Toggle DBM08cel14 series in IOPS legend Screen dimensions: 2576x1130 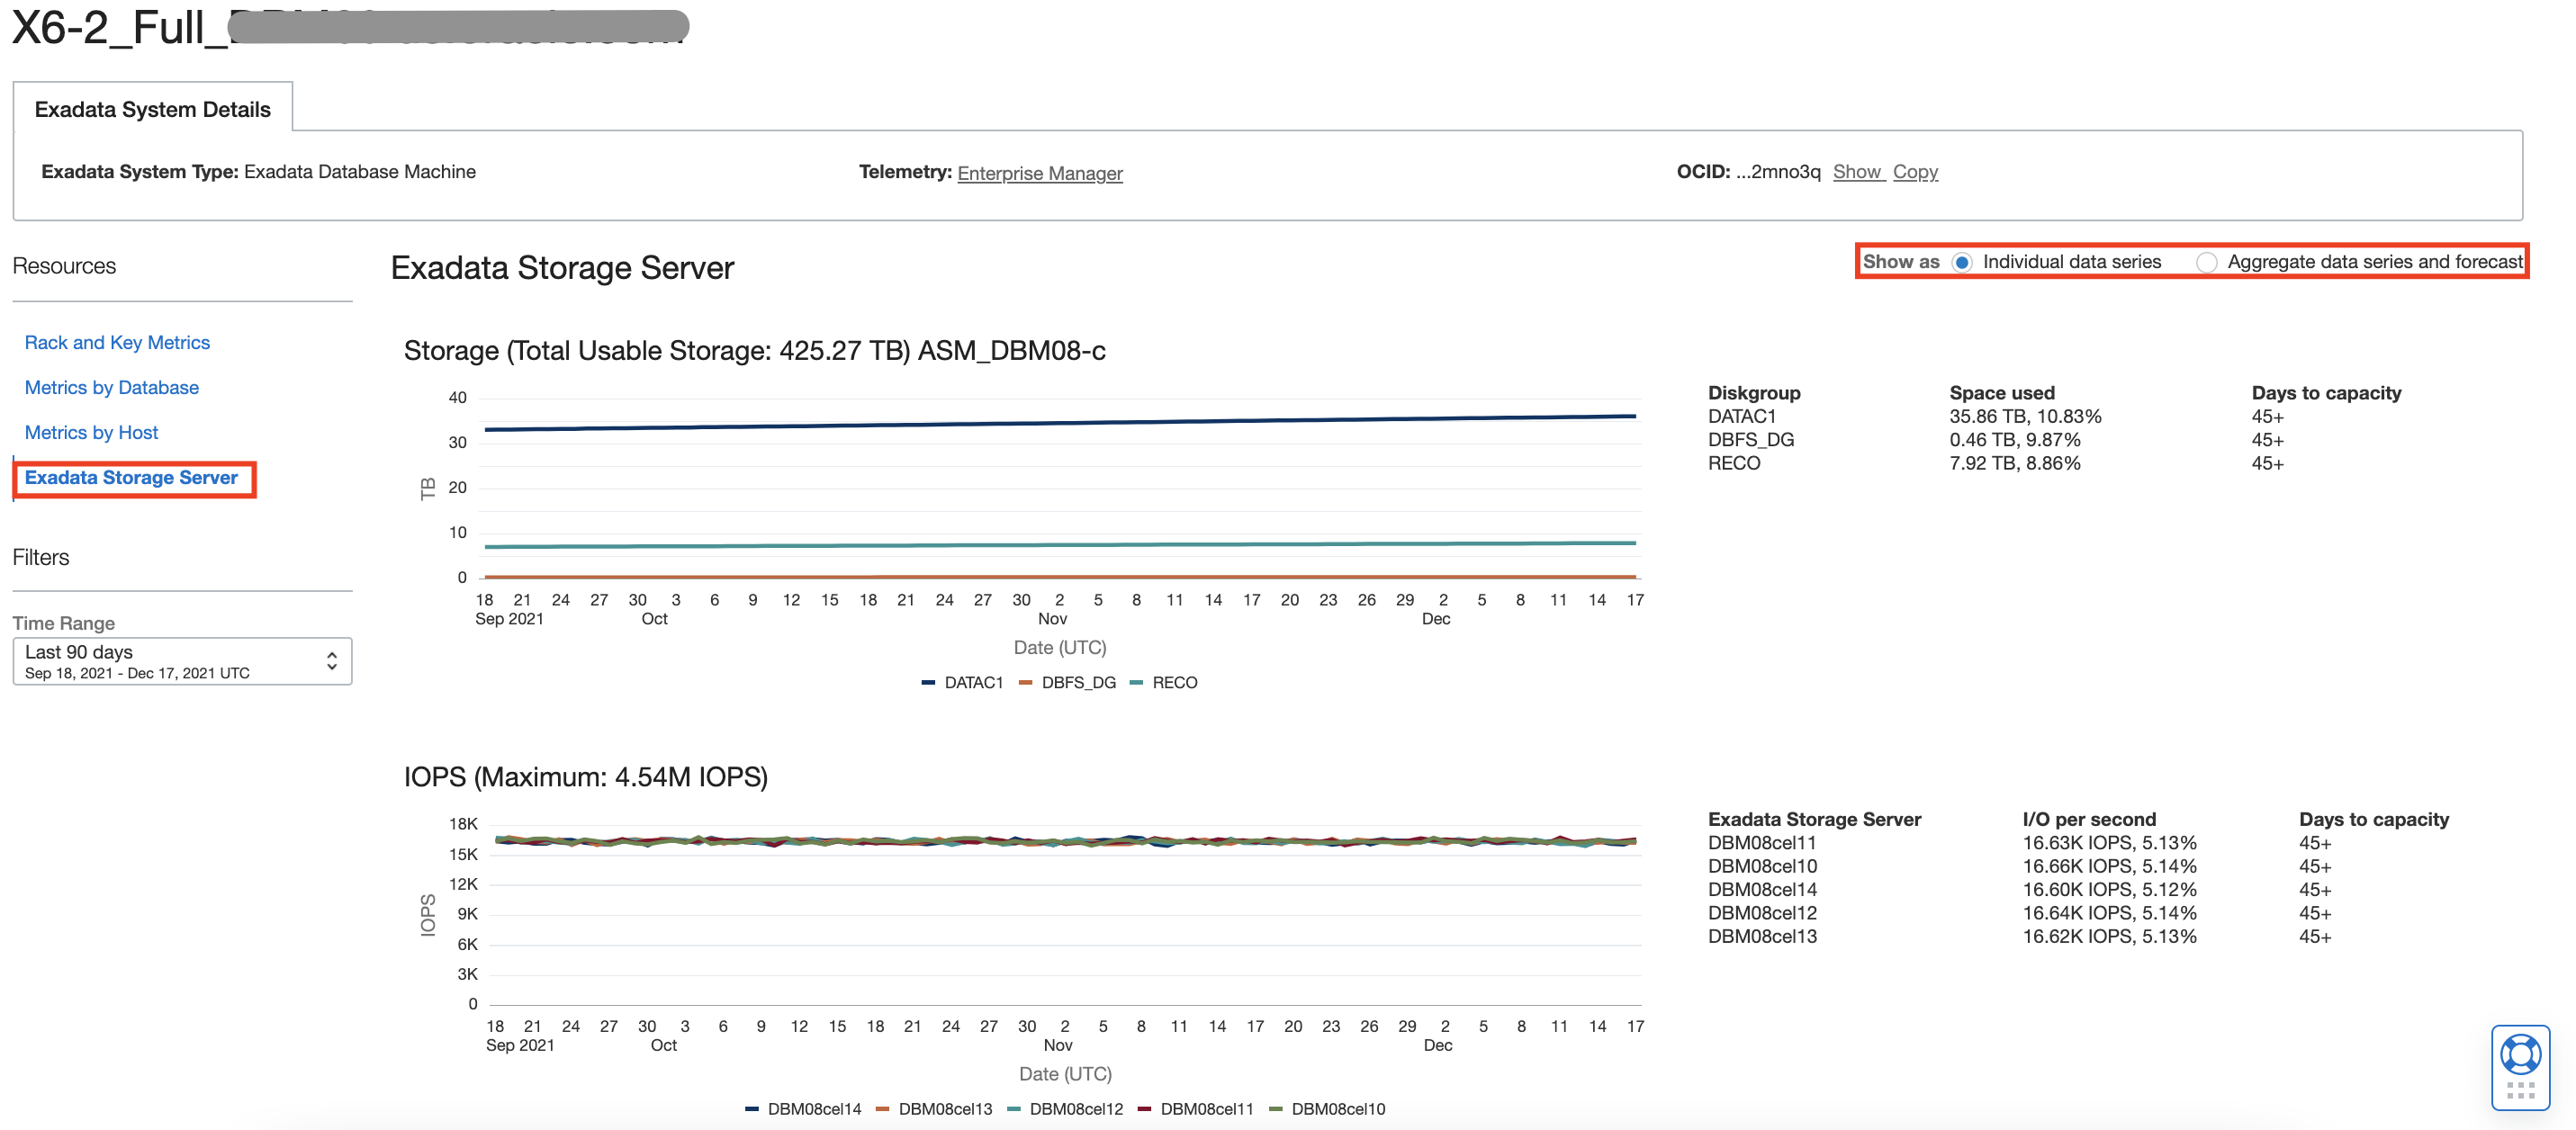tap(813, 1109)
